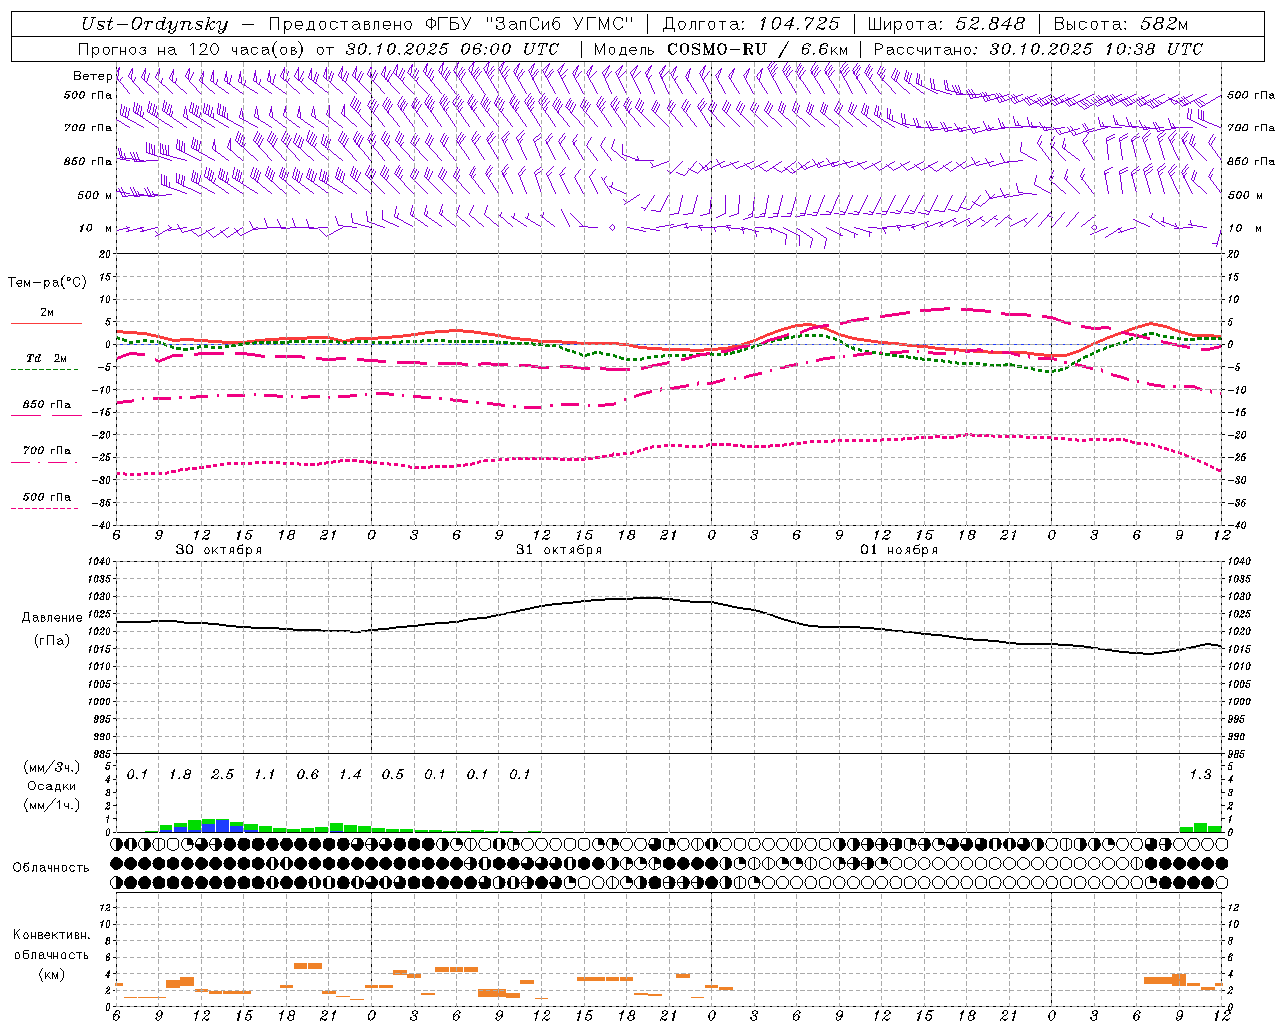Select the 'Долгота: 104.725' longitude value
Viewport: 1280px width, 1024px height.
[751, 24]
